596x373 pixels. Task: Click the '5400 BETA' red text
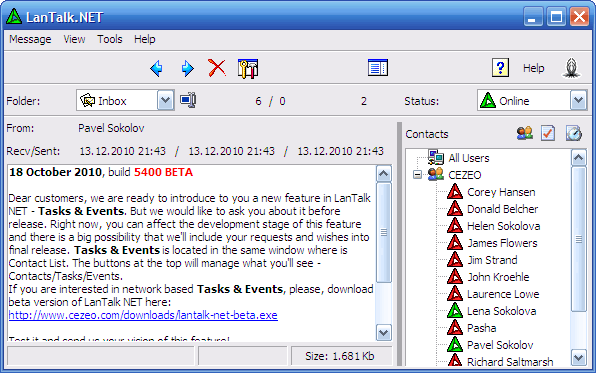163,172
